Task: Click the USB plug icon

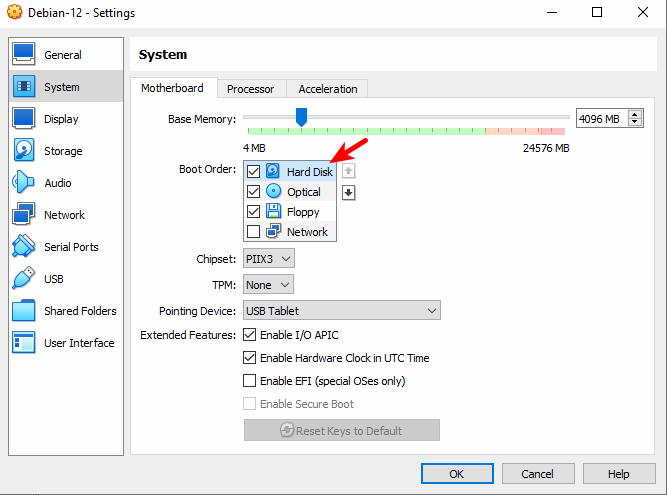Action: point(23,279)
